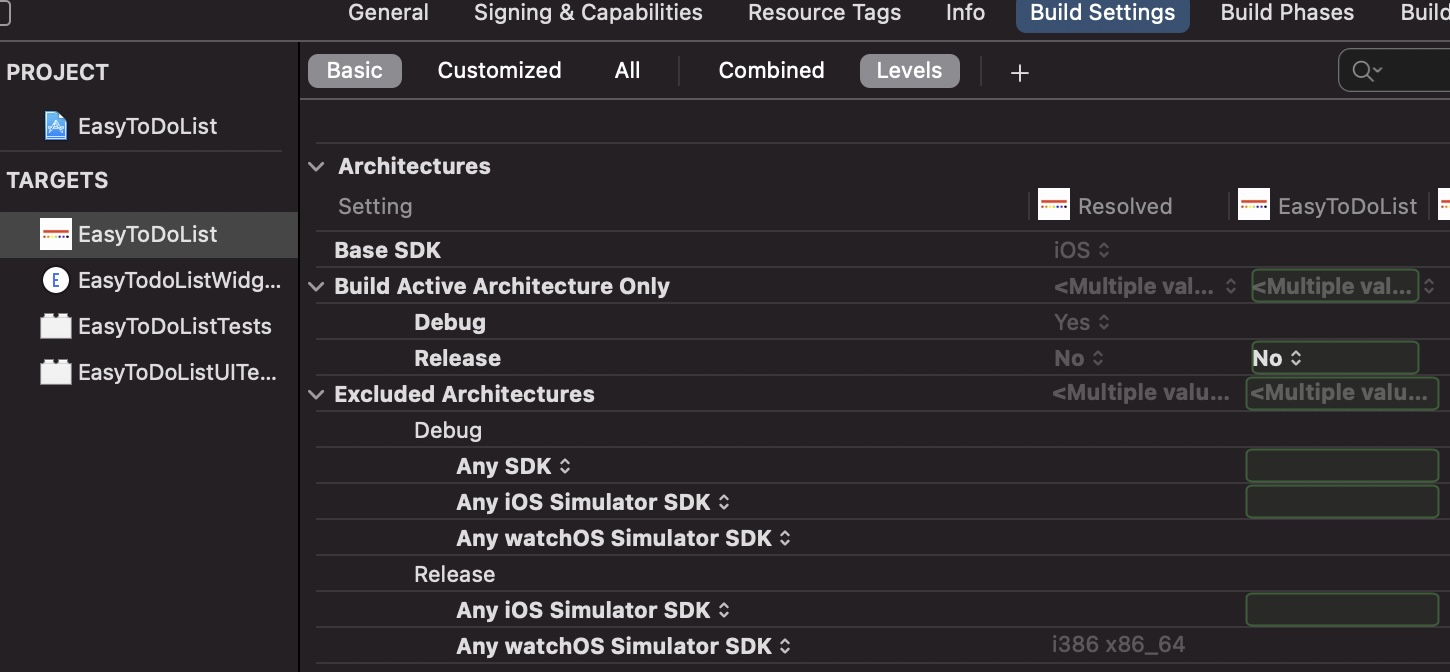The height and width of the screenshot is (672, 1450).
Task: Open the Info tab
Action: point(965,13)
